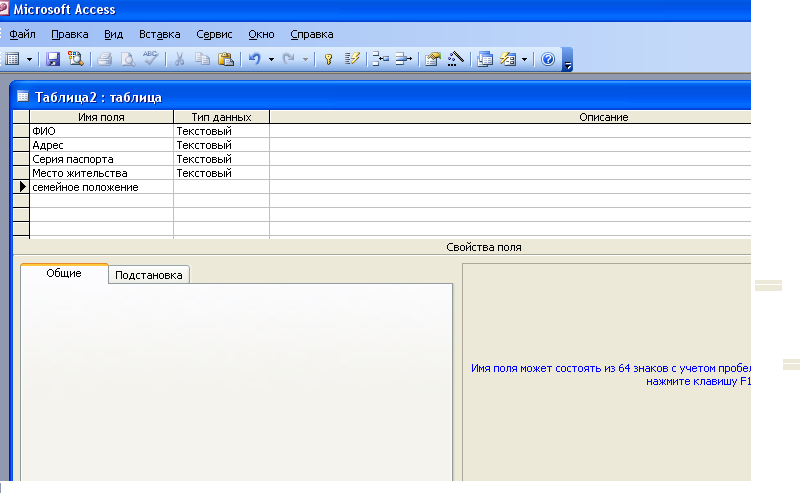Click current row arrow for семейное положение
The image size is (800, 493).
coord(21,187)
